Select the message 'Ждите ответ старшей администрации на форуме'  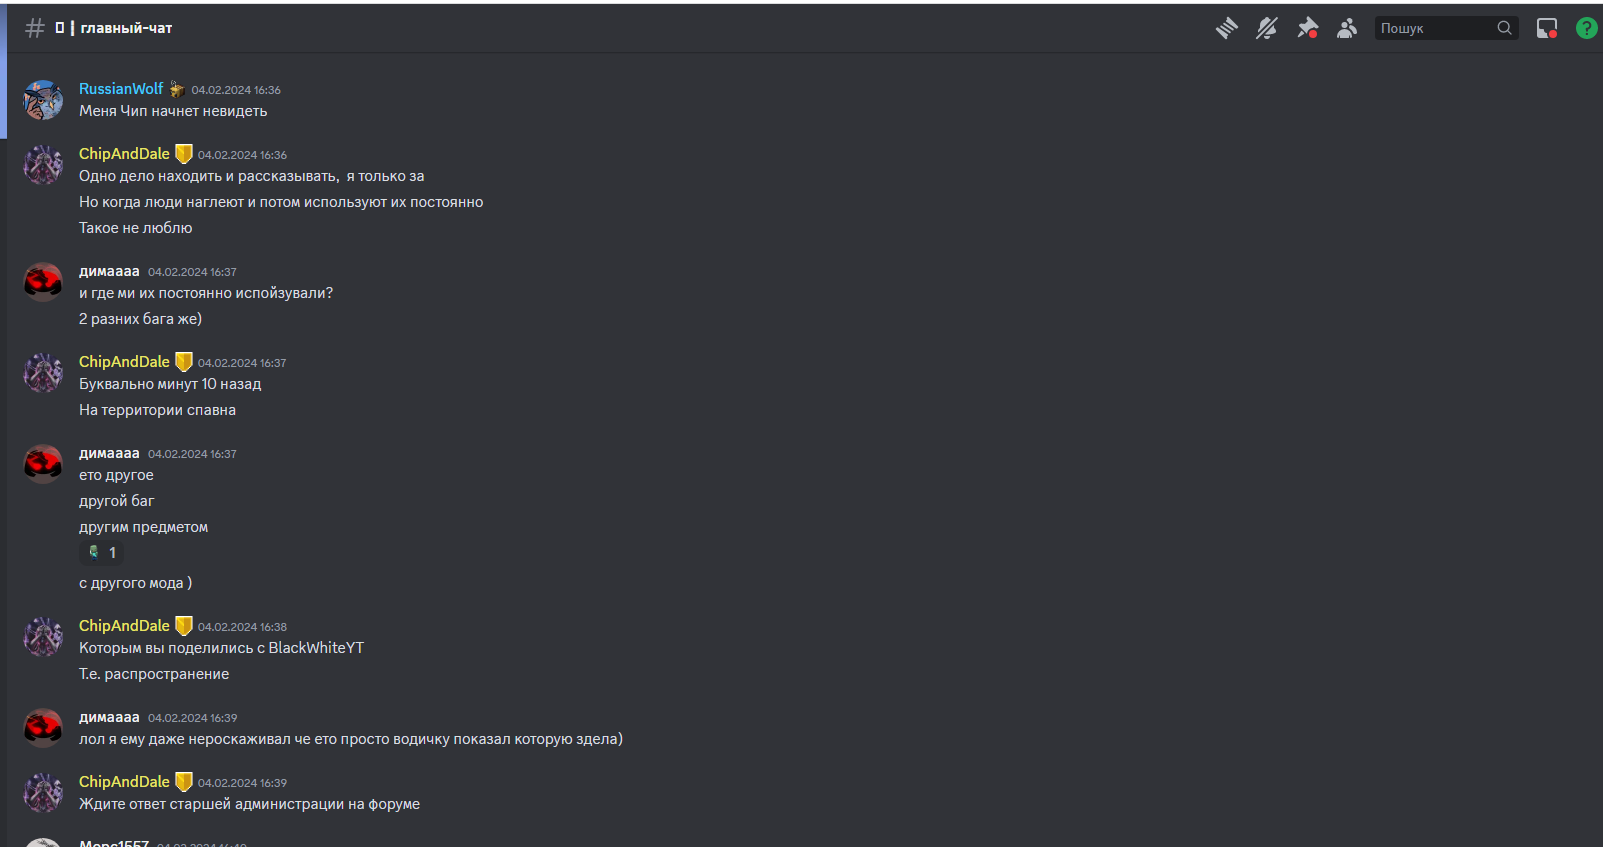click(250, 804)
